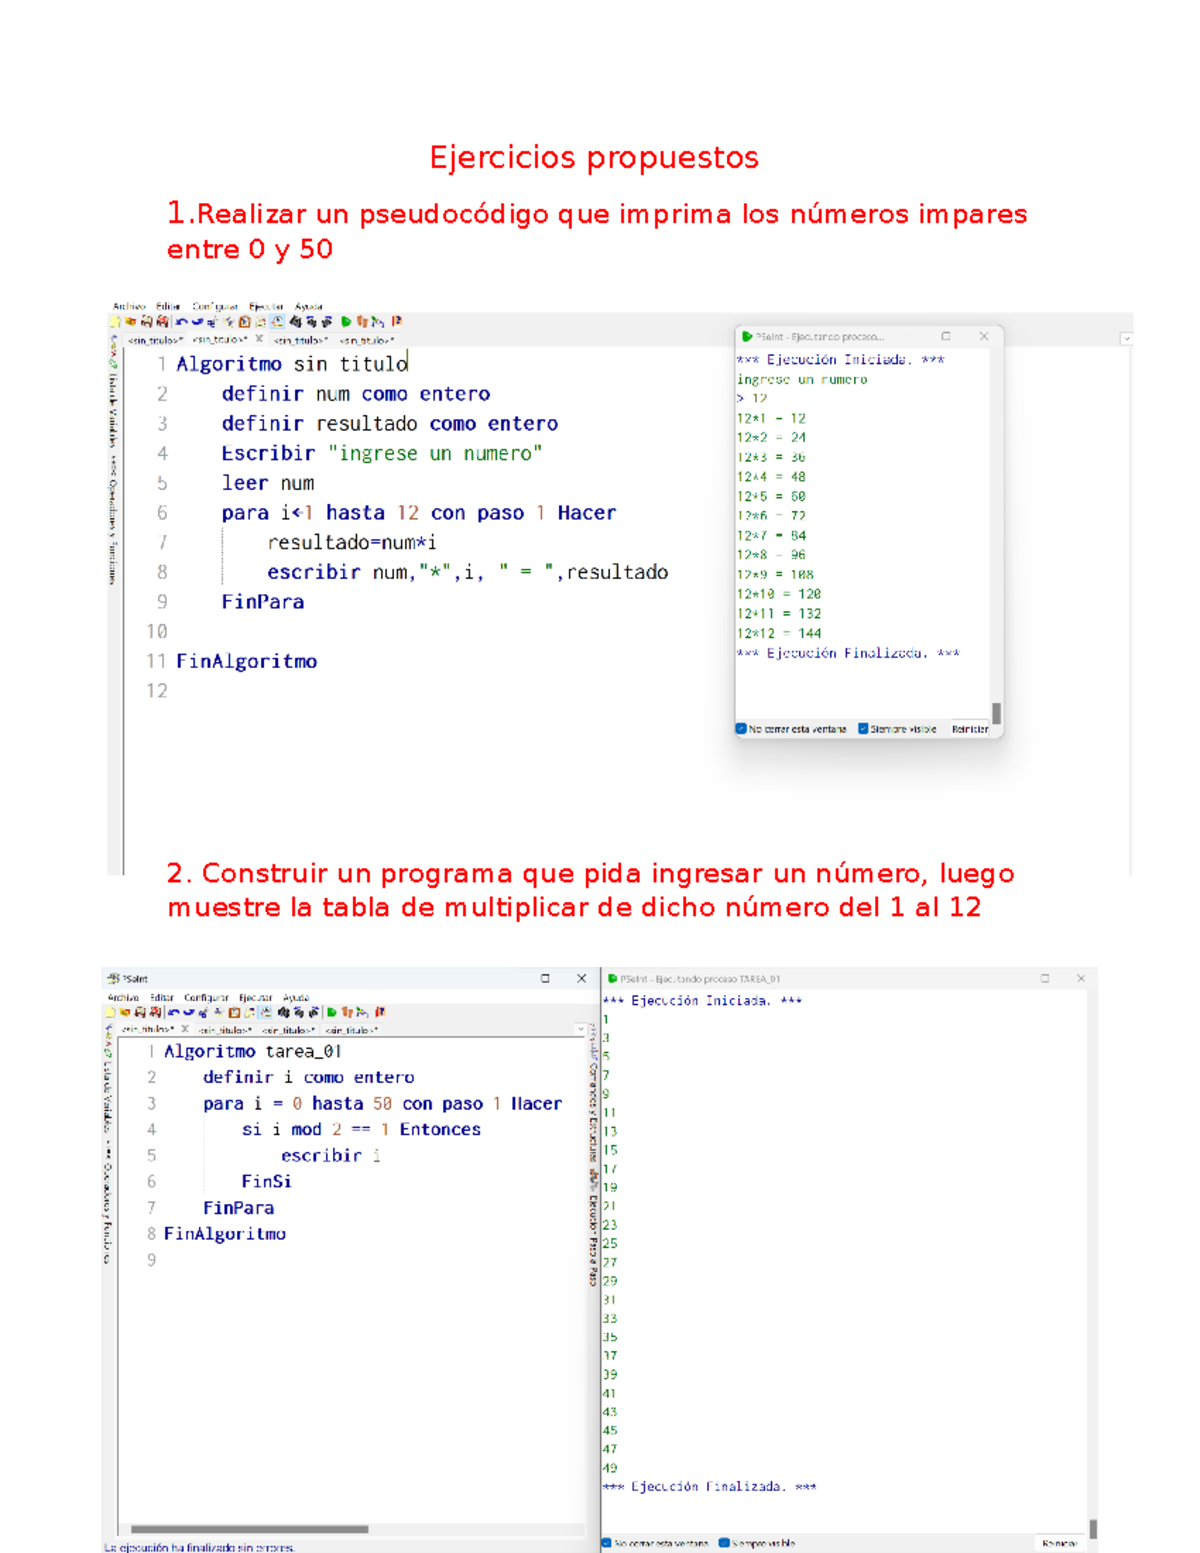The height and width of the screenshot is (1553, 1200).
Task: Click the Undo arrow icon
Action: 181,321
